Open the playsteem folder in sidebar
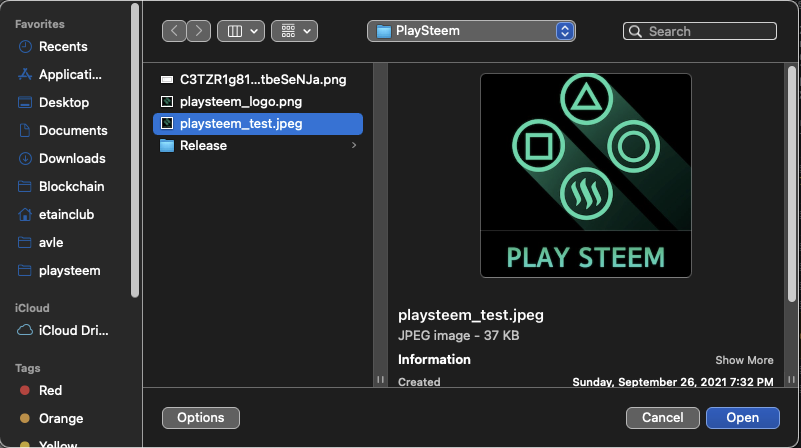Image resolution: width=801 pixels, height=448 pixels. click(x=69, y=271)
